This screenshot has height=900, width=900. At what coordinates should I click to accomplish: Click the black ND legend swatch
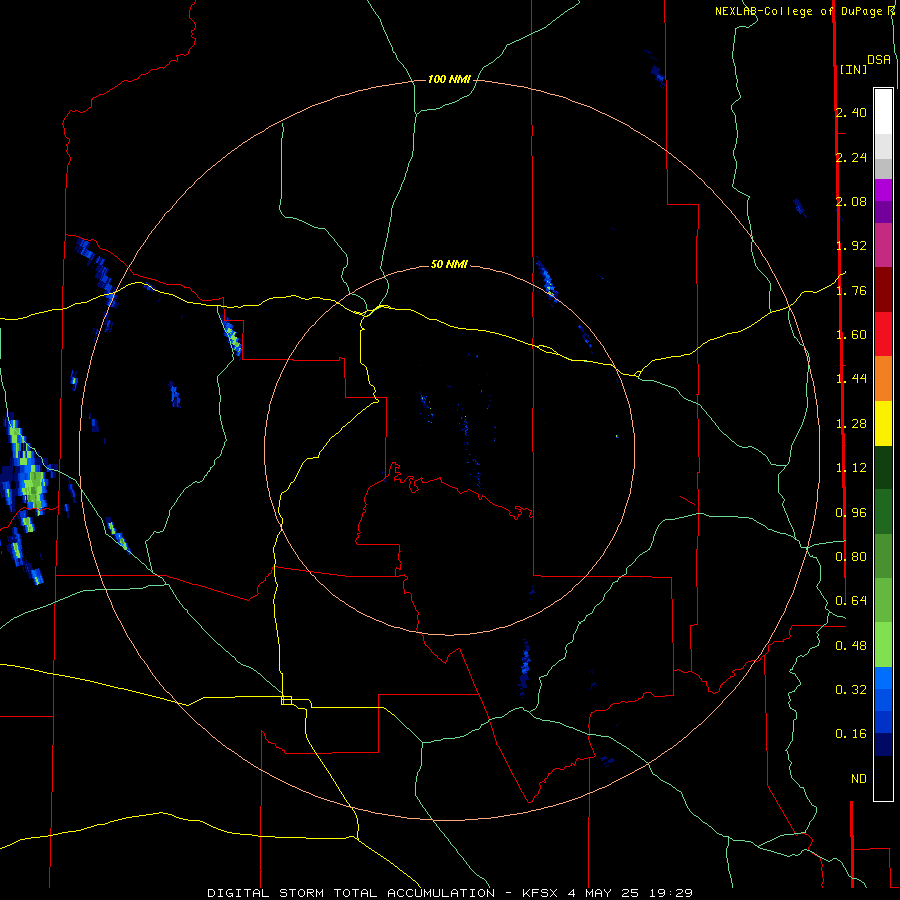click(x=883, y=778)
